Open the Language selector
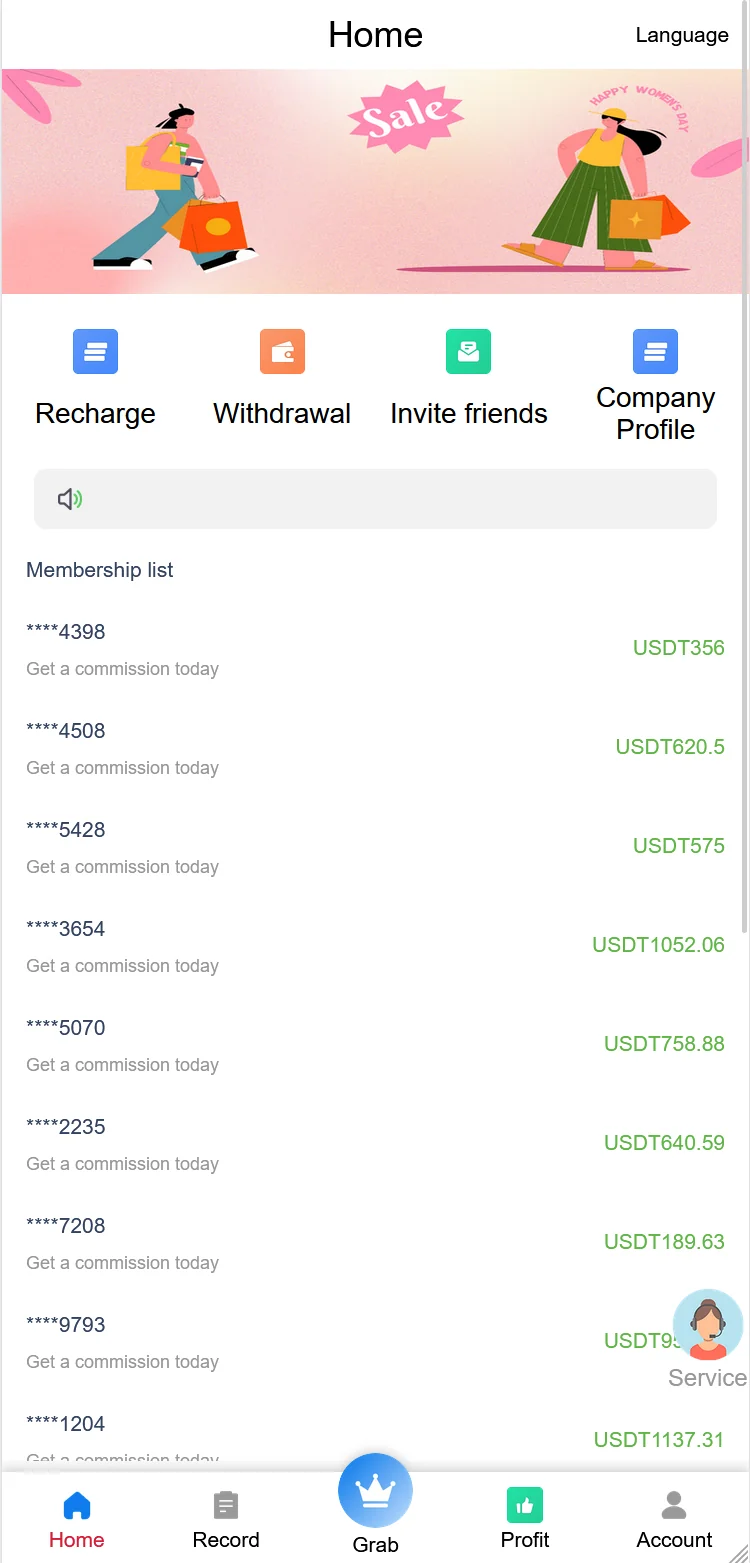 tap(682, 35)
